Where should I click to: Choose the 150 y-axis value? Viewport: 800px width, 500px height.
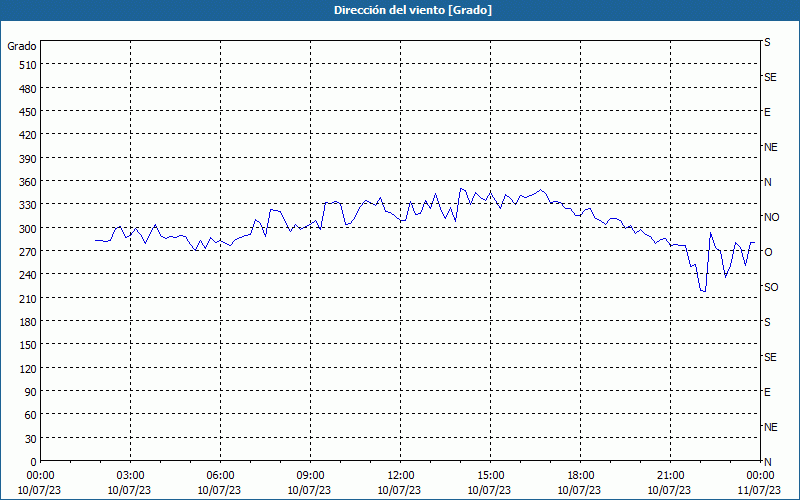pyautogui.click(x=28, y=345)
